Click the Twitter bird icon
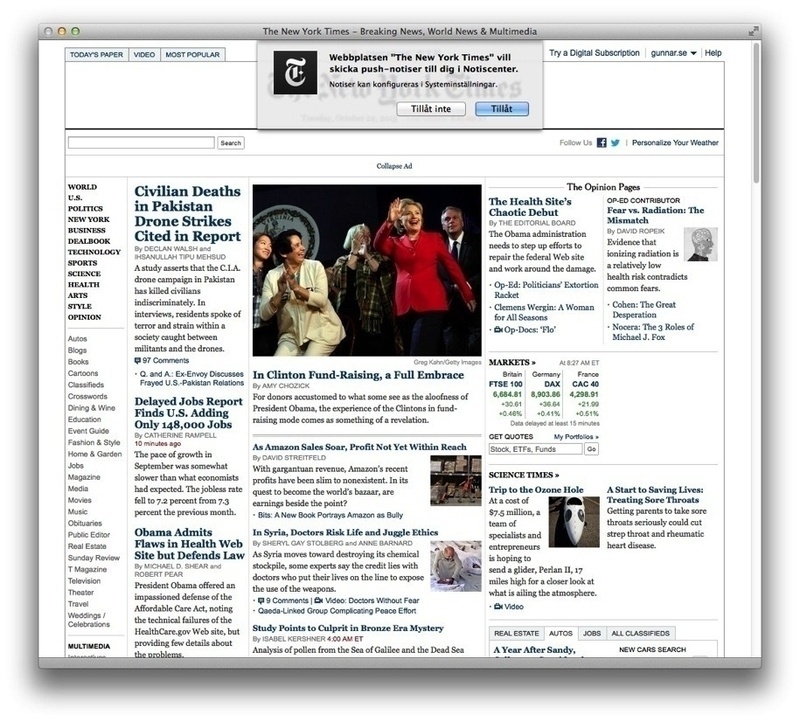Image resolution: width=800 pixels, height=722 pixels. 616,143
